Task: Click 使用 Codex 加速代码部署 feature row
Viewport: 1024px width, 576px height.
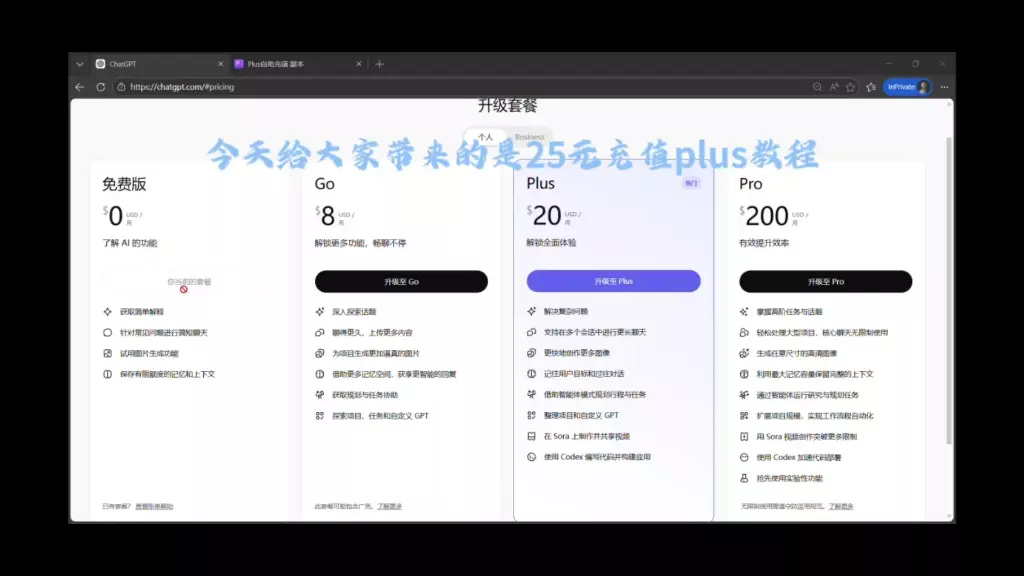Action: 790,457
